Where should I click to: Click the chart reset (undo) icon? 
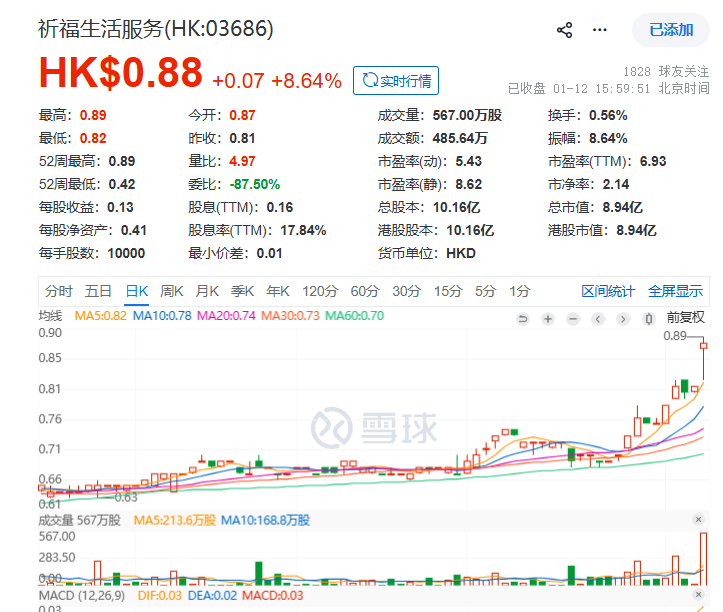point(522,319)
